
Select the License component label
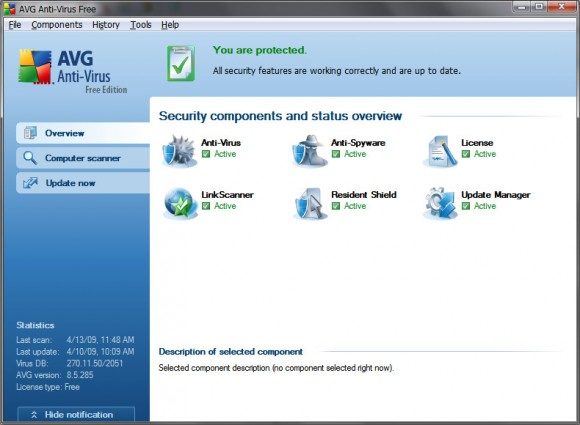[x=477, y=143]
